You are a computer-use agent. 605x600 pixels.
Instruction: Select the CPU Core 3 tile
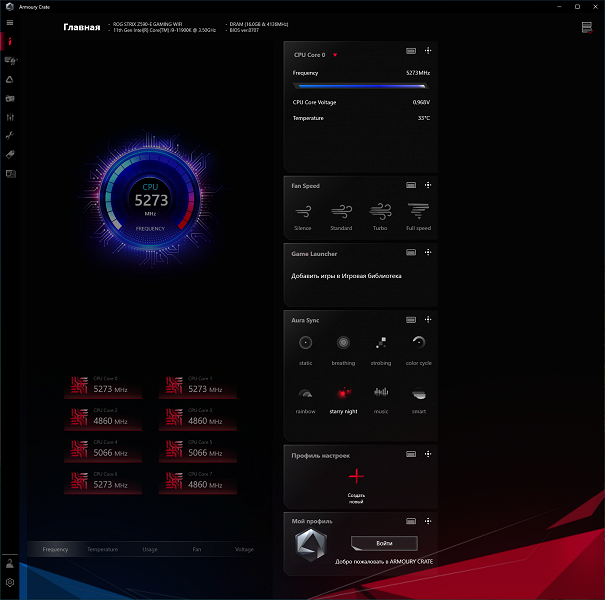pyautogui.click(x=198, y=417)
